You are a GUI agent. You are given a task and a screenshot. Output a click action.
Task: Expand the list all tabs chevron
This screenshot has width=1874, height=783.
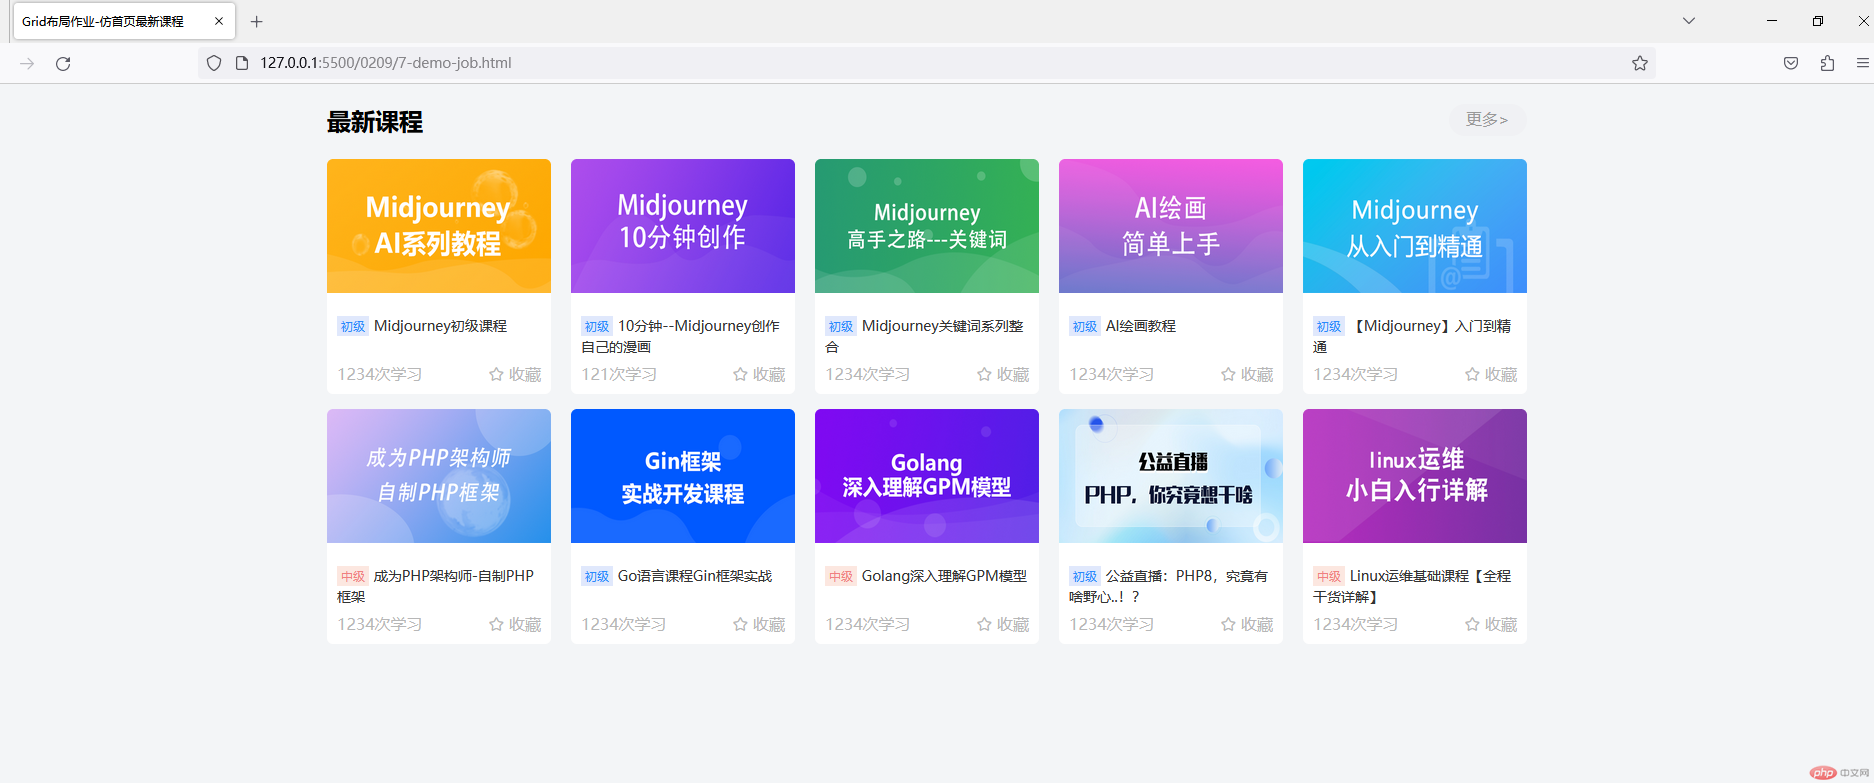pos(1689,21)
